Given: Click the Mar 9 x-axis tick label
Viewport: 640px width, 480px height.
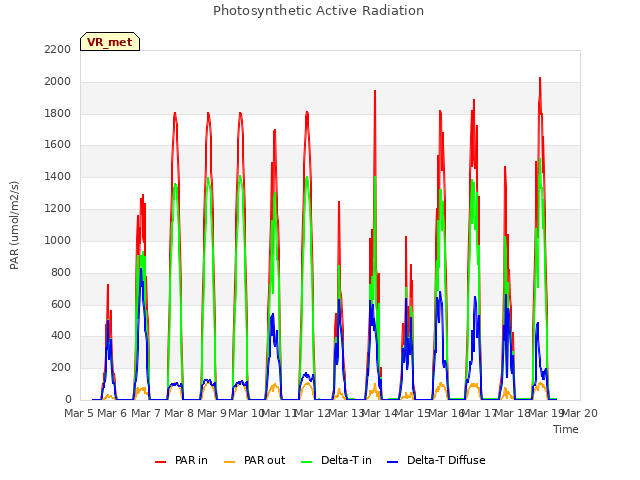Looking at the screenshot, I should (212, 413).
